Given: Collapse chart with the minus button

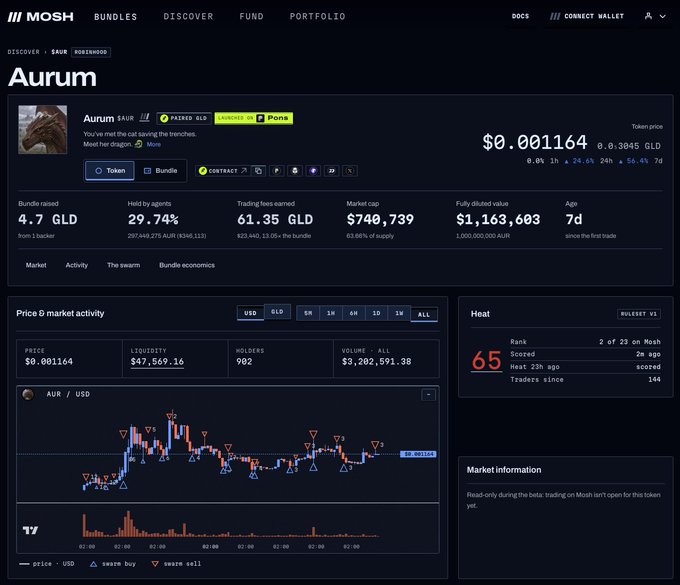Looking at the screenshot, I should click(x=428, y=395).
